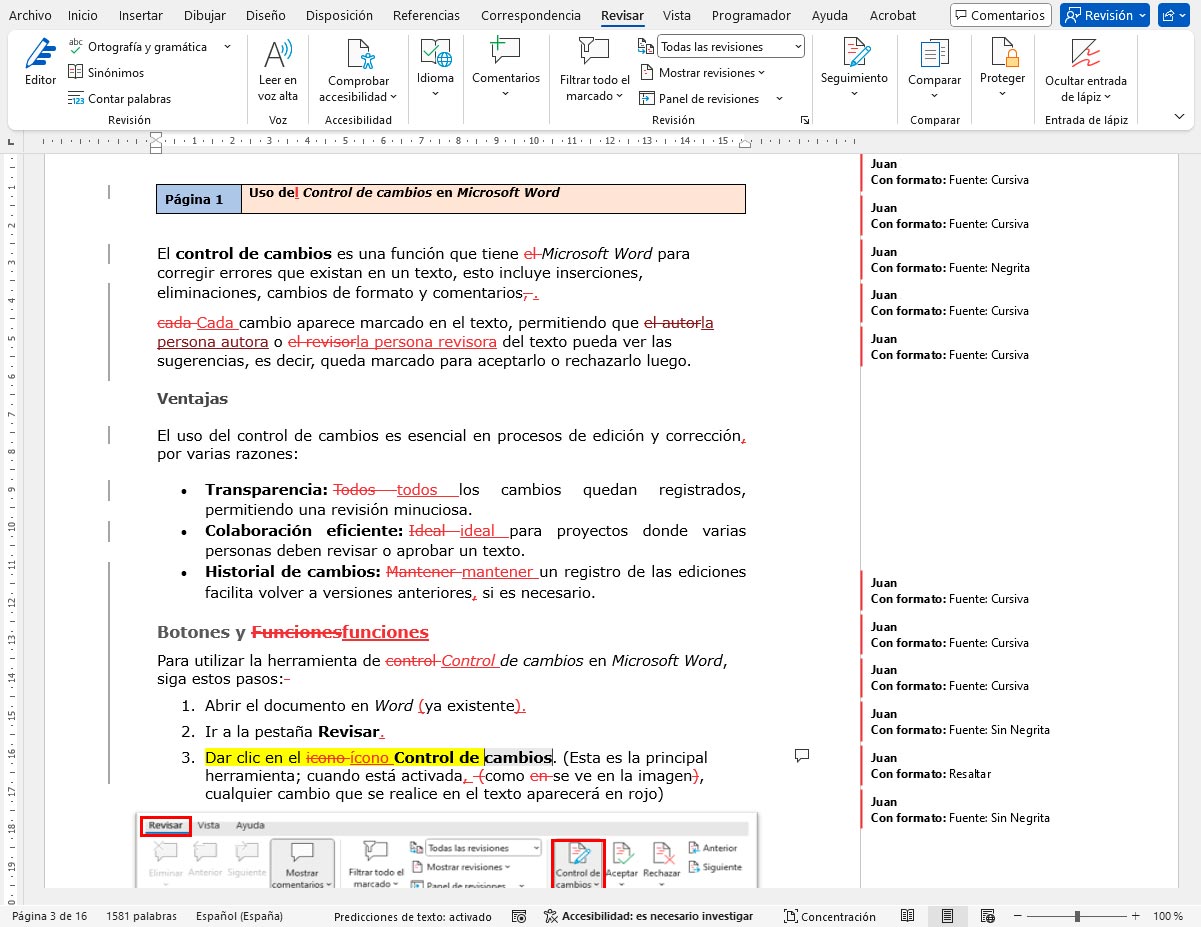Click the Proteger document icon
Screen dimensions: 1201x927
tap(1002, 60)
